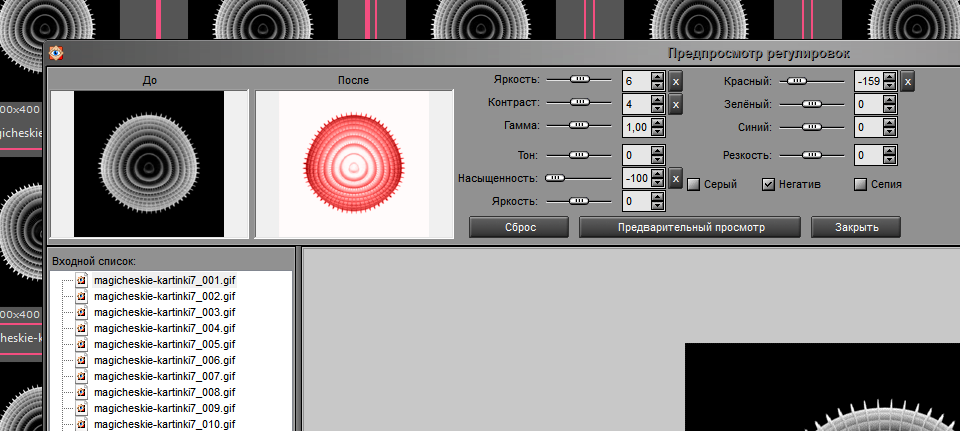Click the После preview thumbnail
This screenshot has width=960, height=431.
(x=354, y=164)
